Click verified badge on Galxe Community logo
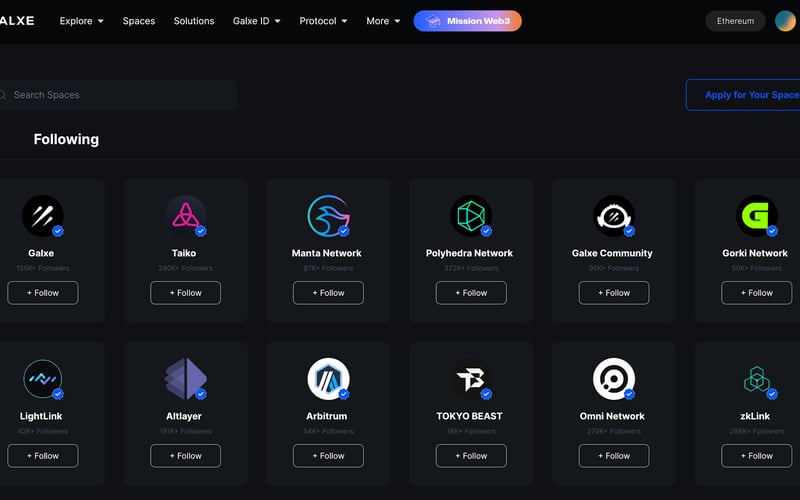This screenshot has height=500, width=800. point(629,231)
